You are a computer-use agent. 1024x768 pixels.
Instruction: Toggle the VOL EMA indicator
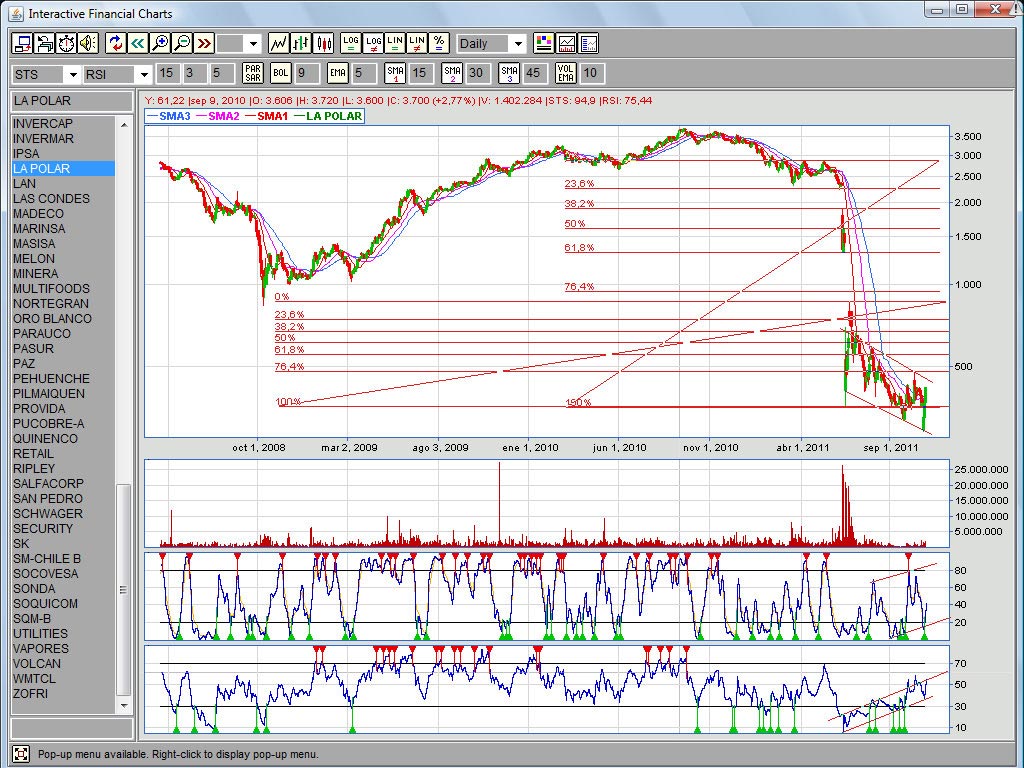point(565,73)
